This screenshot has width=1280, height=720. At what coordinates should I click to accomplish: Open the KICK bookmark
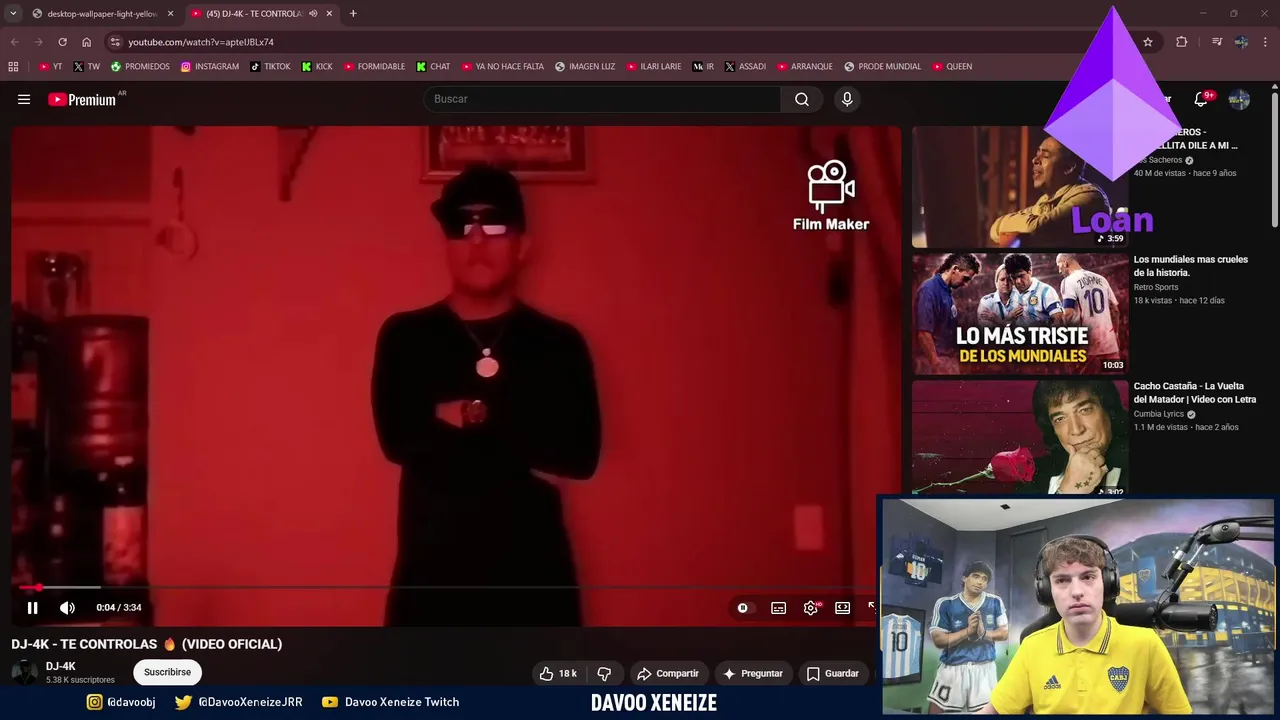[x=317, y=67]
